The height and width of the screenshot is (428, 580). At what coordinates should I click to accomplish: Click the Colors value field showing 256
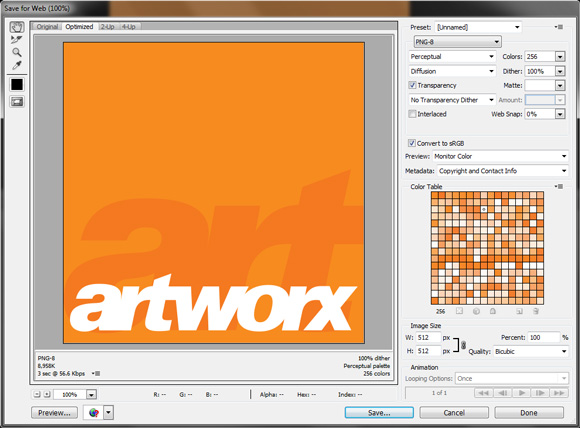[540, 57]
